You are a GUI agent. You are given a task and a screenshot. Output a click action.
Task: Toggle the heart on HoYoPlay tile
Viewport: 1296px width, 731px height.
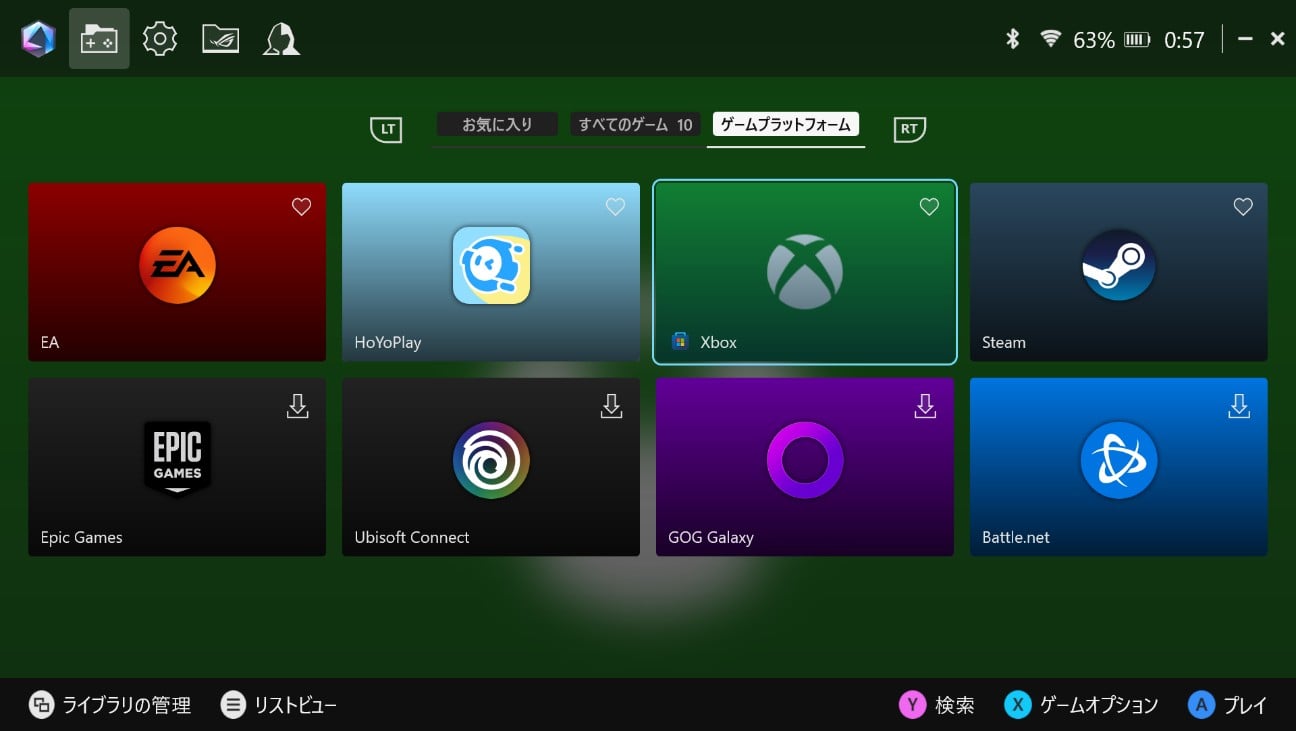coord(615,207)
